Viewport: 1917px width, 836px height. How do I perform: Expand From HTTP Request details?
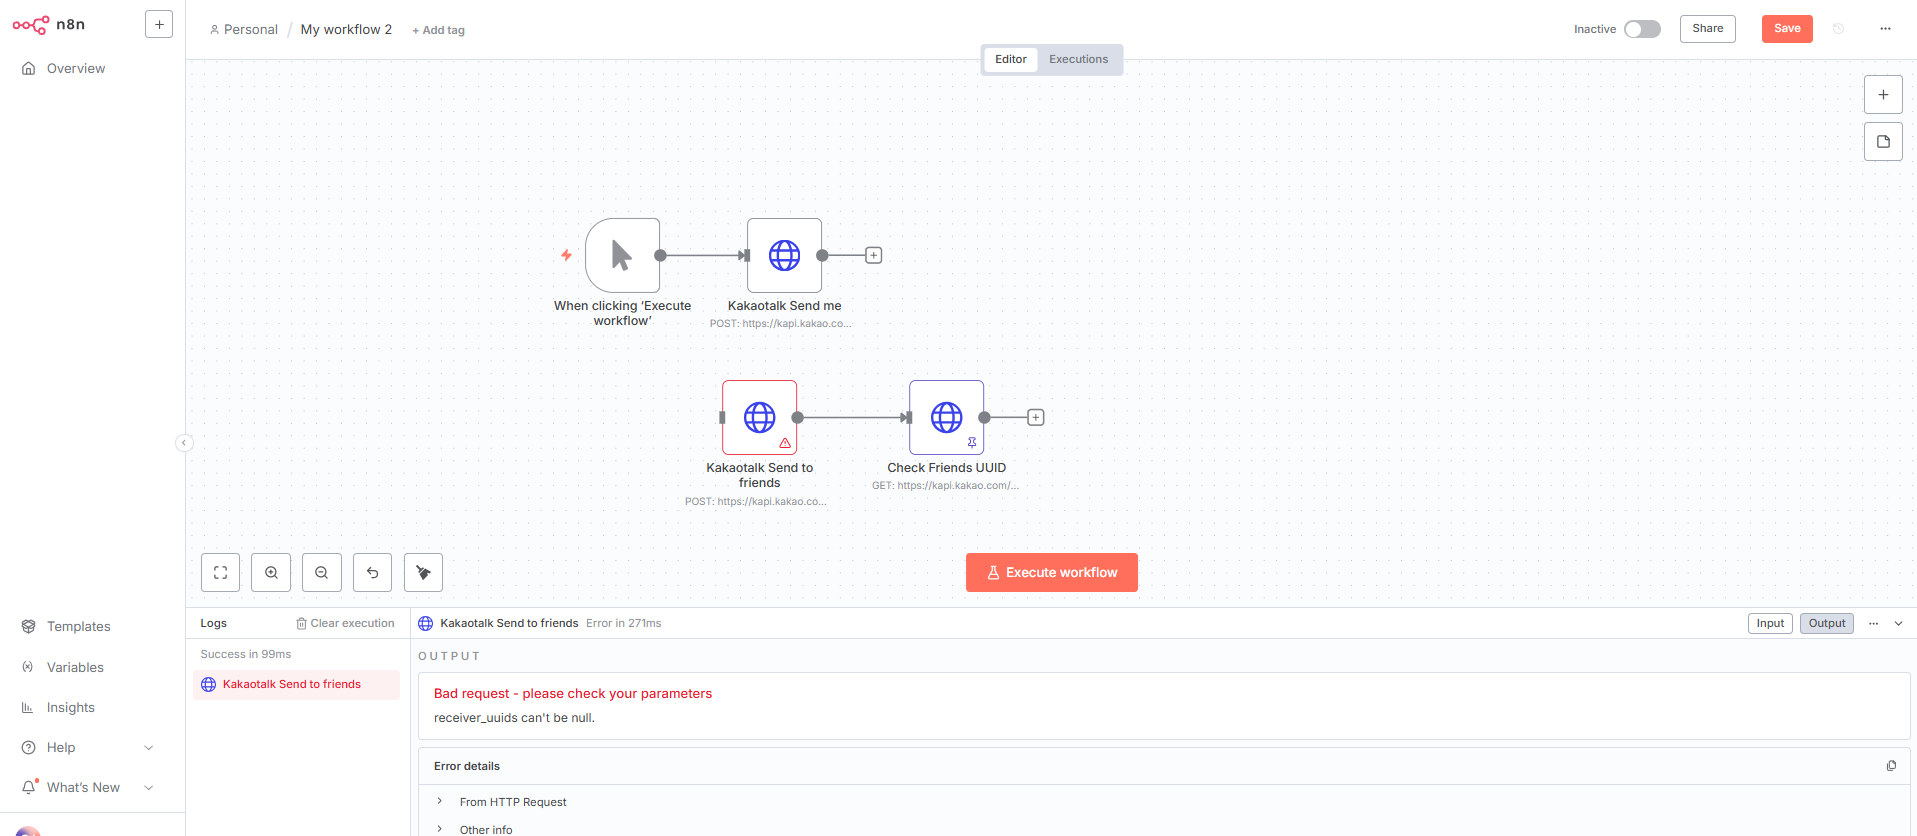click(512, 802)
